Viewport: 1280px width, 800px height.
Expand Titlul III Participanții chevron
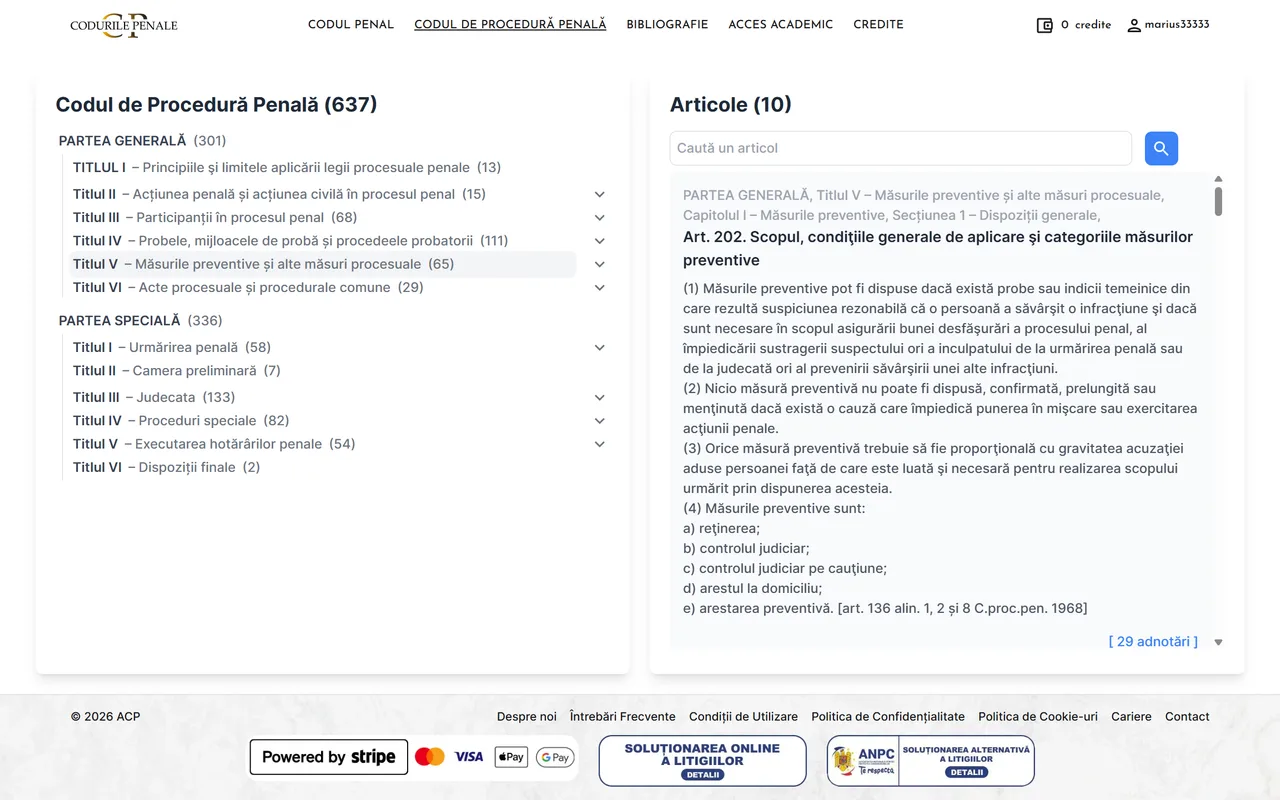pos(600,217)
